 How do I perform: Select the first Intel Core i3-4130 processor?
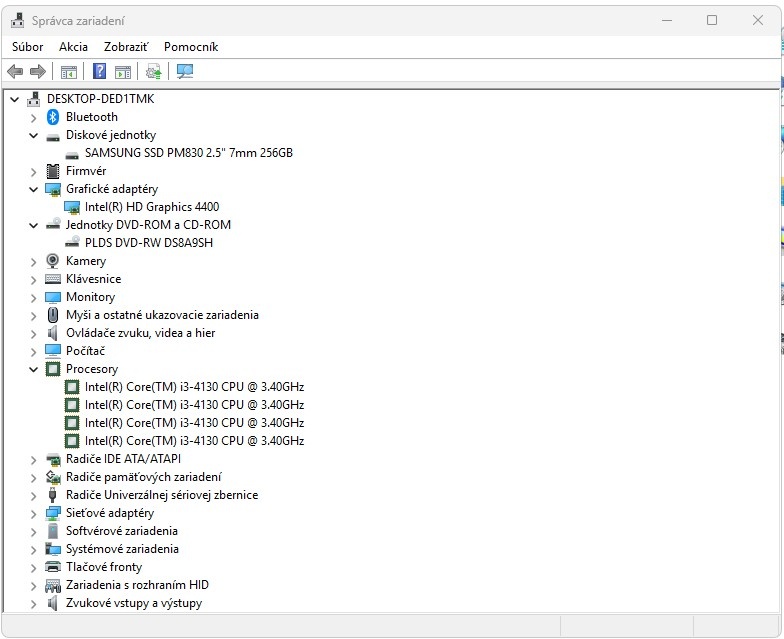point(194,387)
